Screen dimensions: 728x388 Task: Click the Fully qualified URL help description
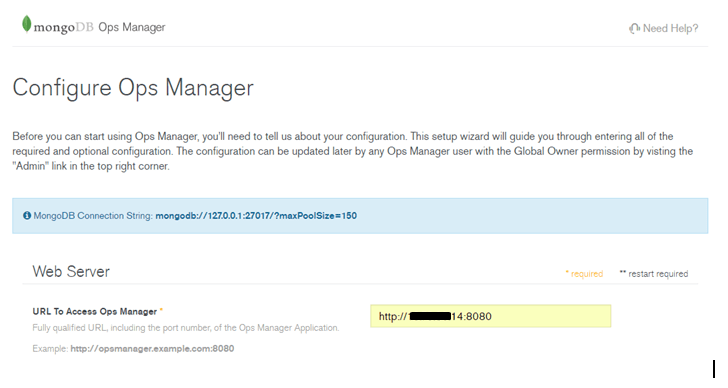pos(186,328)
